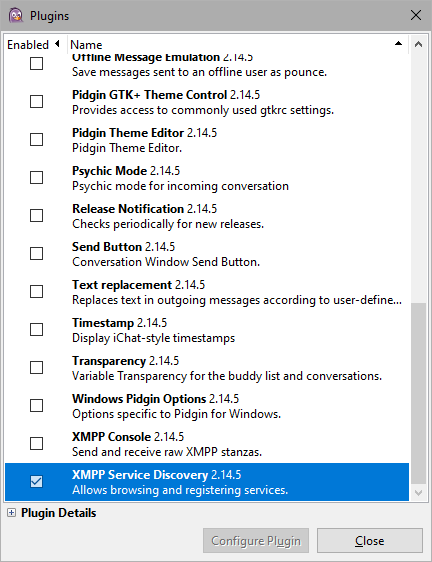Click 'Save messages sent to an offline user' description
This screenshot has width=432, height=562.
click(x=199, y=72)
